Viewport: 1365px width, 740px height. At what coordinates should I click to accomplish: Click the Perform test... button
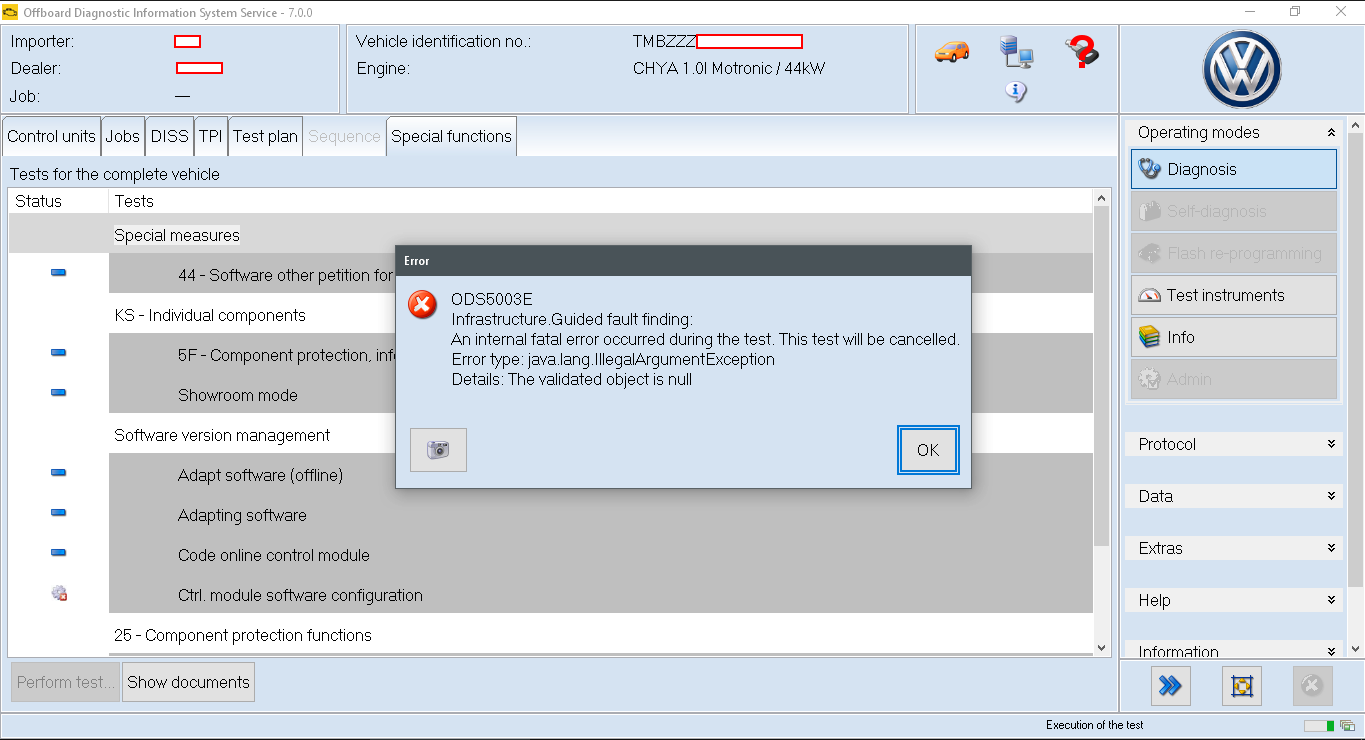pos(65,682)
